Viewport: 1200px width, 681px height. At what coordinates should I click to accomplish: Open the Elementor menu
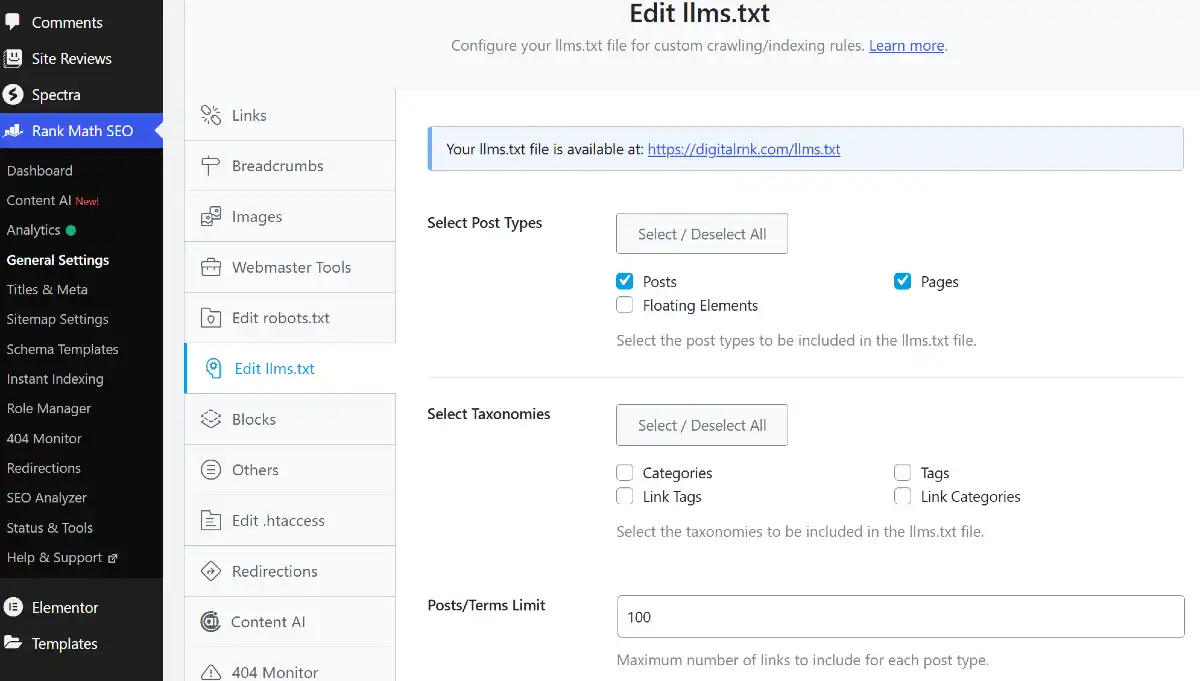click(64, 607)
